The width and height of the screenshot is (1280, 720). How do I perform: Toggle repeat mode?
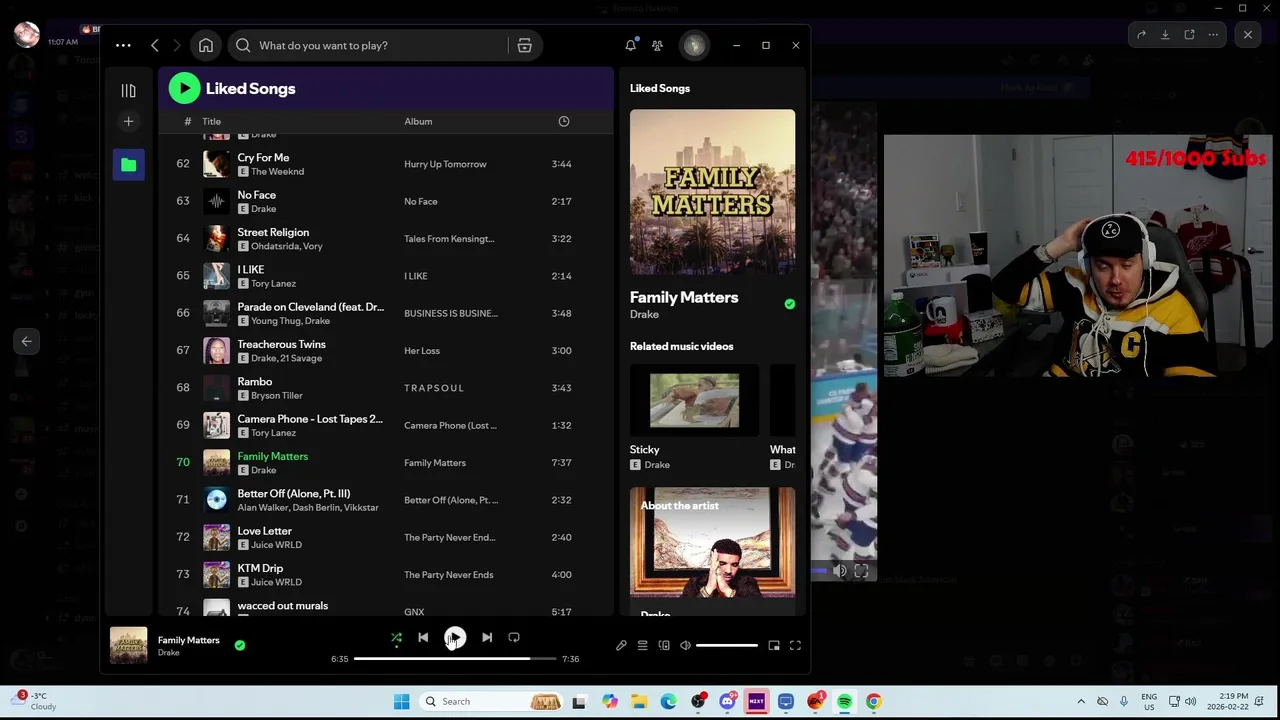514,637
